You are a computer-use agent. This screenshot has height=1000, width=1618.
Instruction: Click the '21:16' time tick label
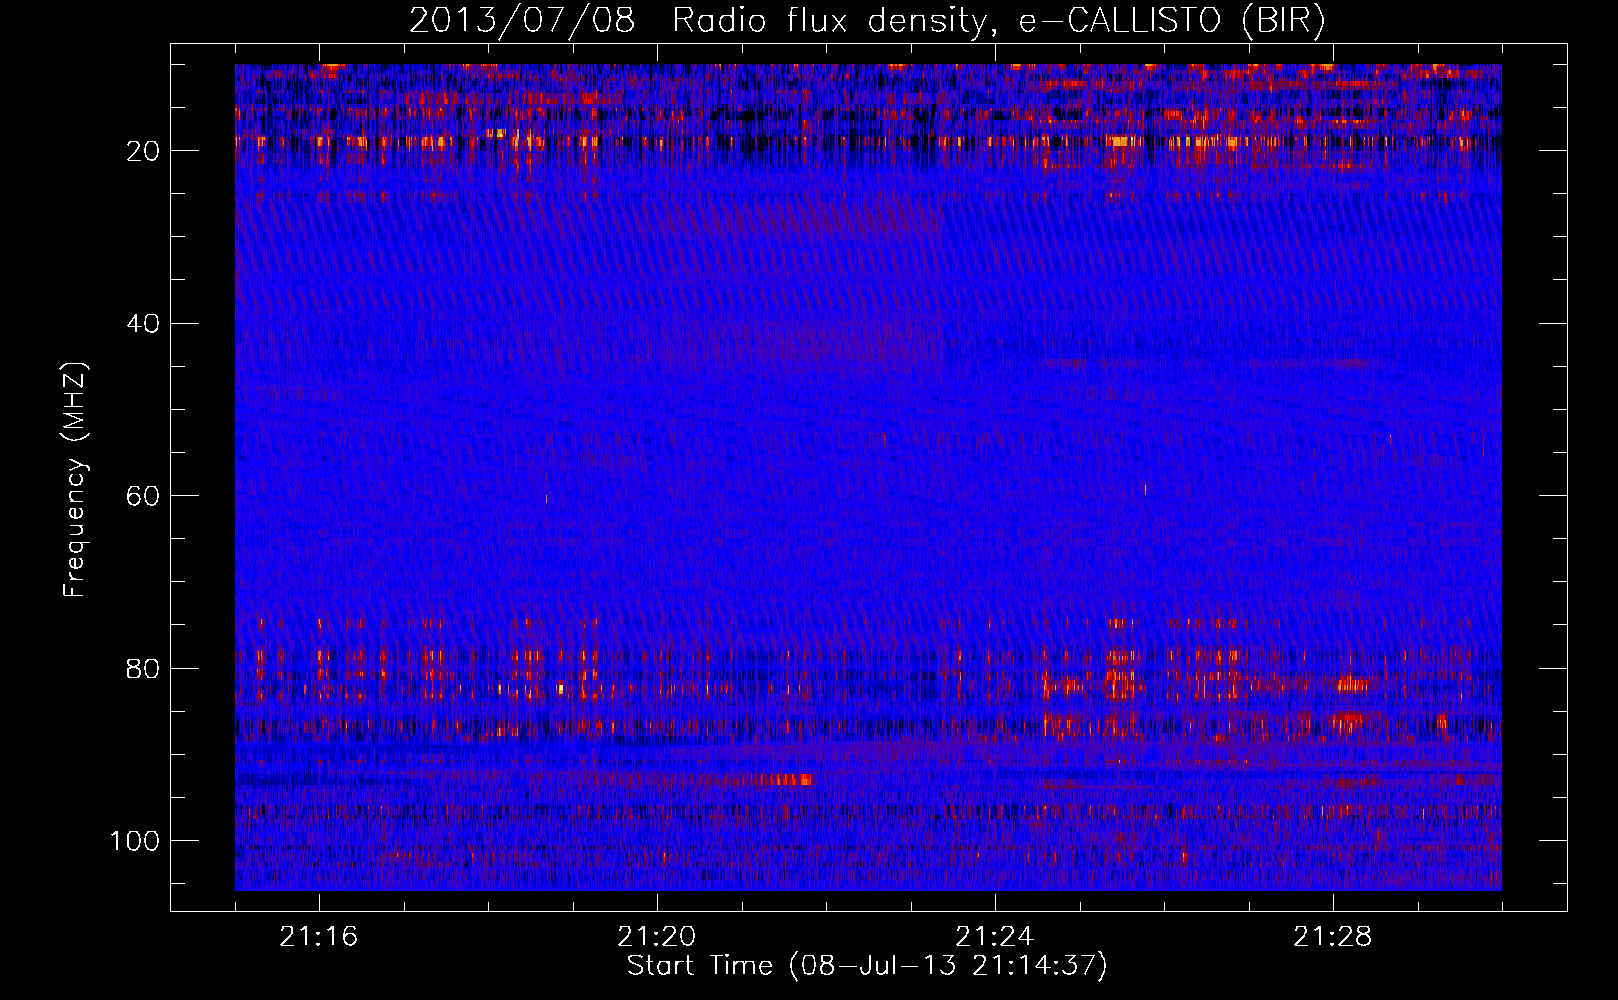(319, 937)
